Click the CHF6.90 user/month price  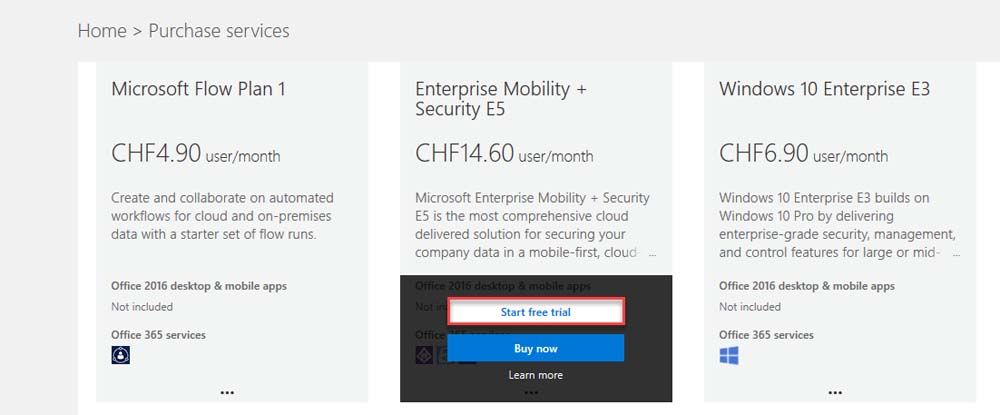[x=804, y=154]
